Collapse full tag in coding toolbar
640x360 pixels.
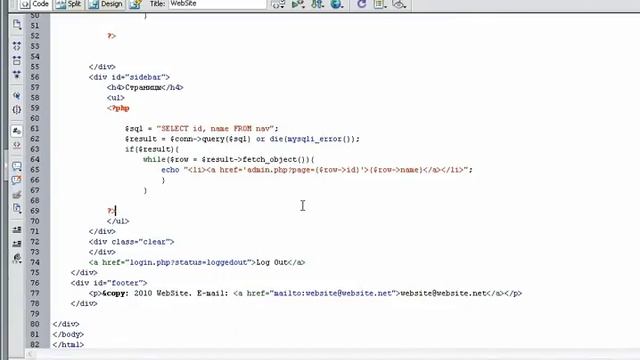(17, 46)
